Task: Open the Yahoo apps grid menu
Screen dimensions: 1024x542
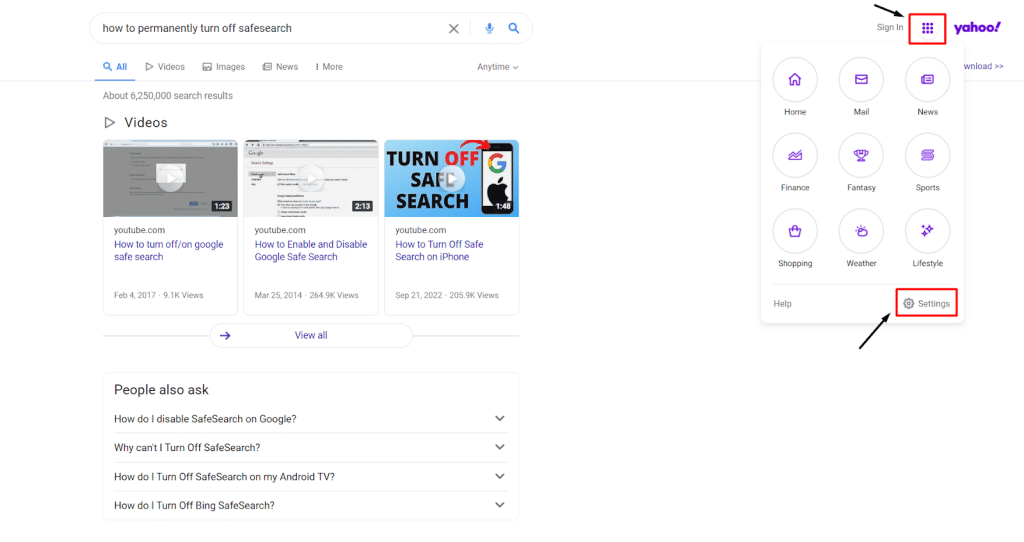Action: [x=927, y=28]
